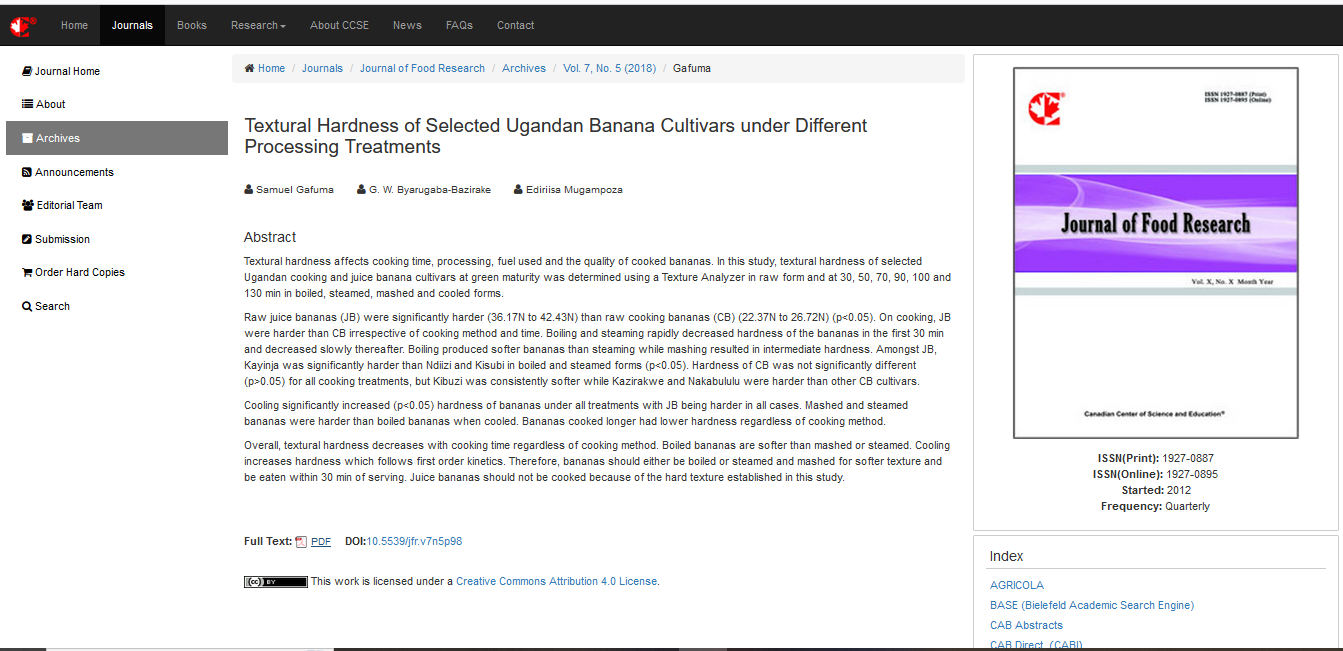
Task: Click the person icon beside Ediriisa Mugampoza
Action: [x=518, y=189]
